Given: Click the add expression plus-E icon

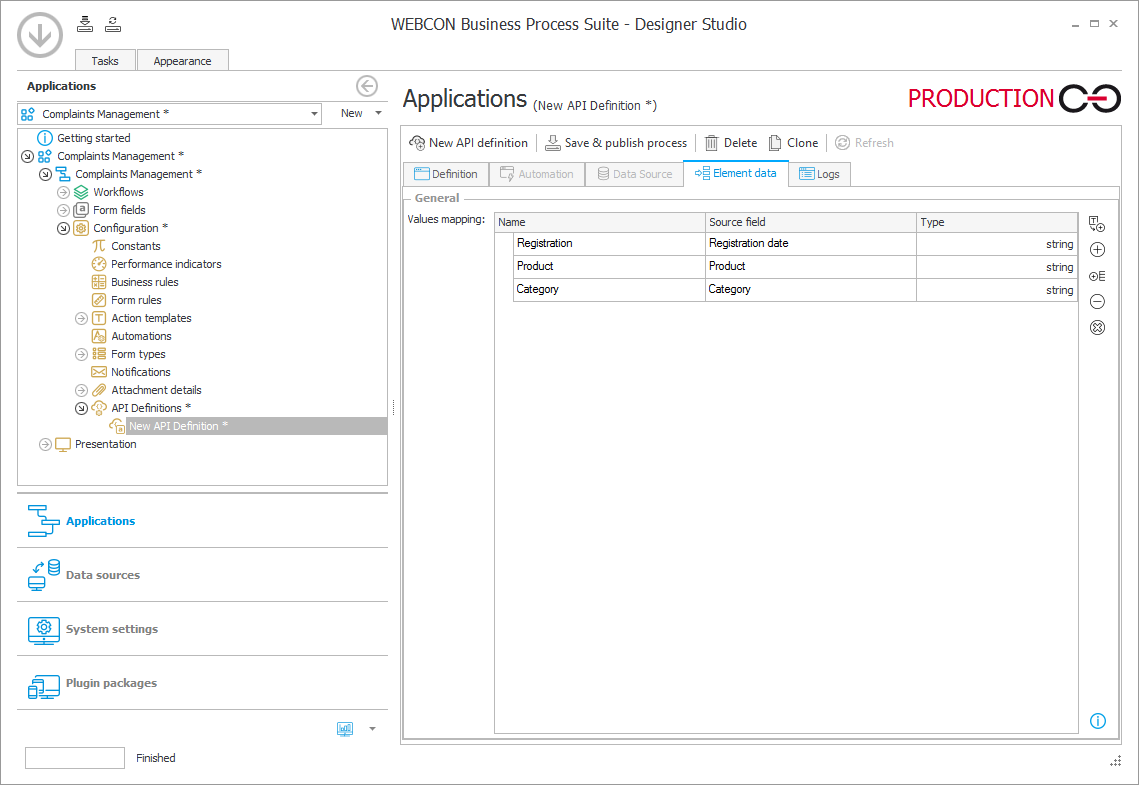Looking at the screenshot, I should [1098, 276].
